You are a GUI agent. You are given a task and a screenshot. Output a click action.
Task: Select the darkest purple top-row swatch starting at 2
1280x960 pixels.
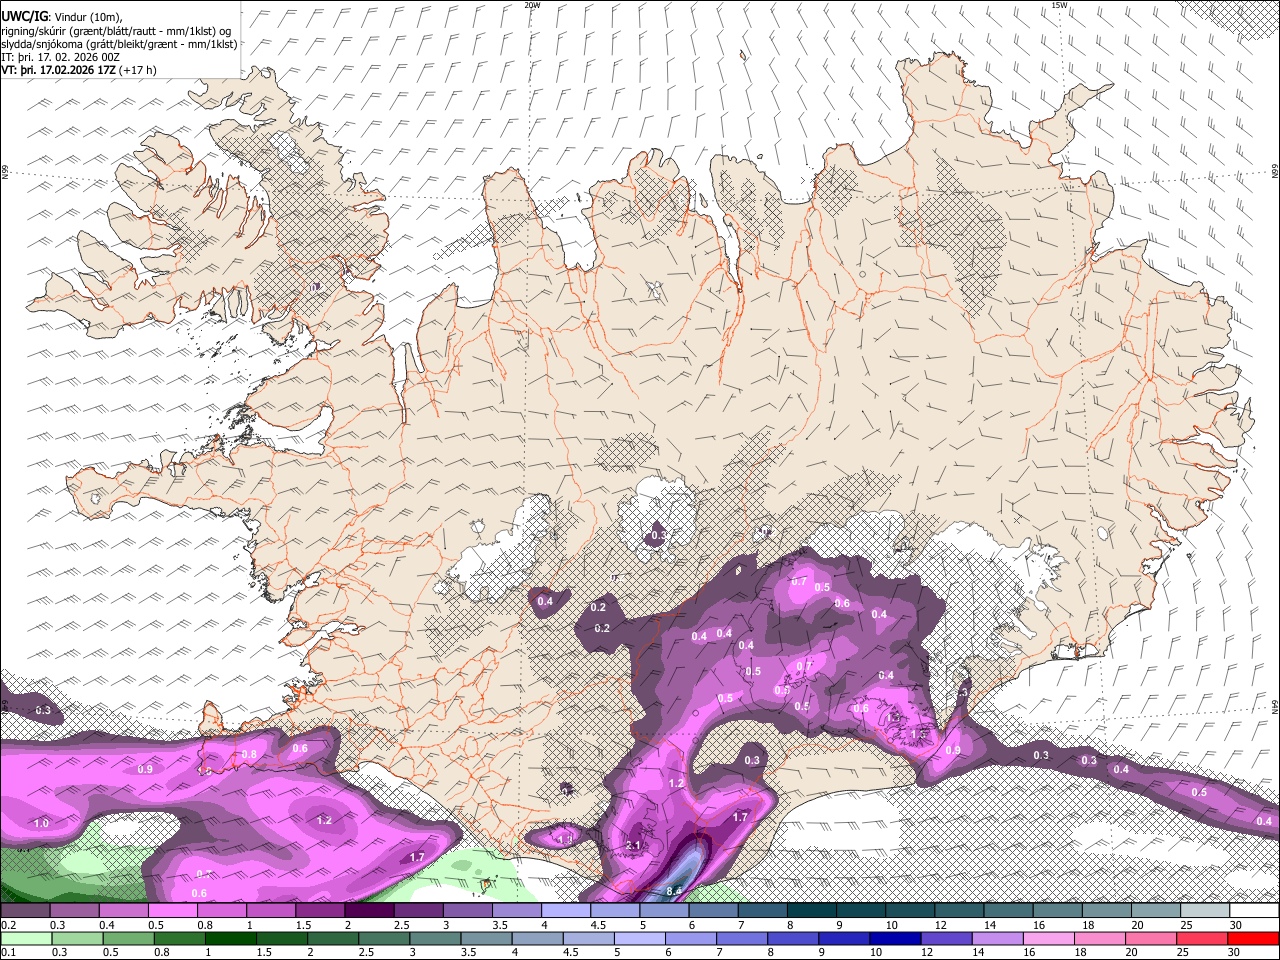(369, 911)
